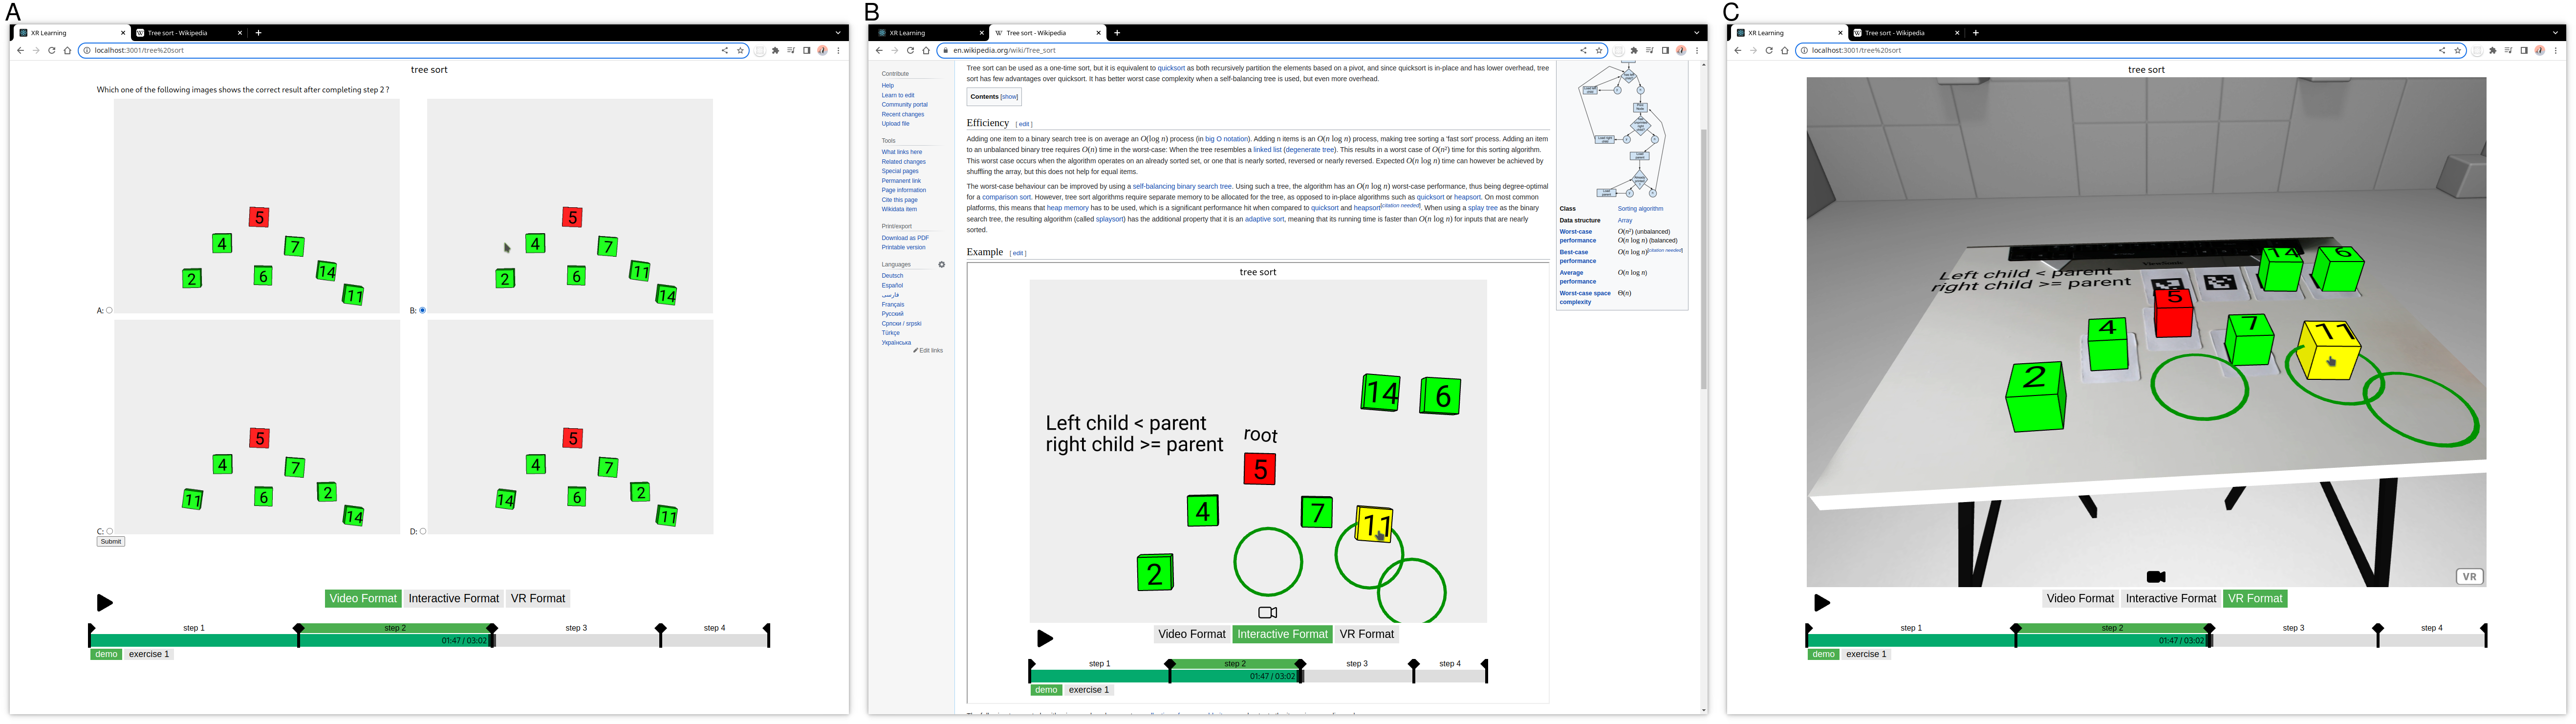Play the embedded lesson in window B
Image resolution: width=2576 pixels, height=724 pixels.
pos(1044,638)
